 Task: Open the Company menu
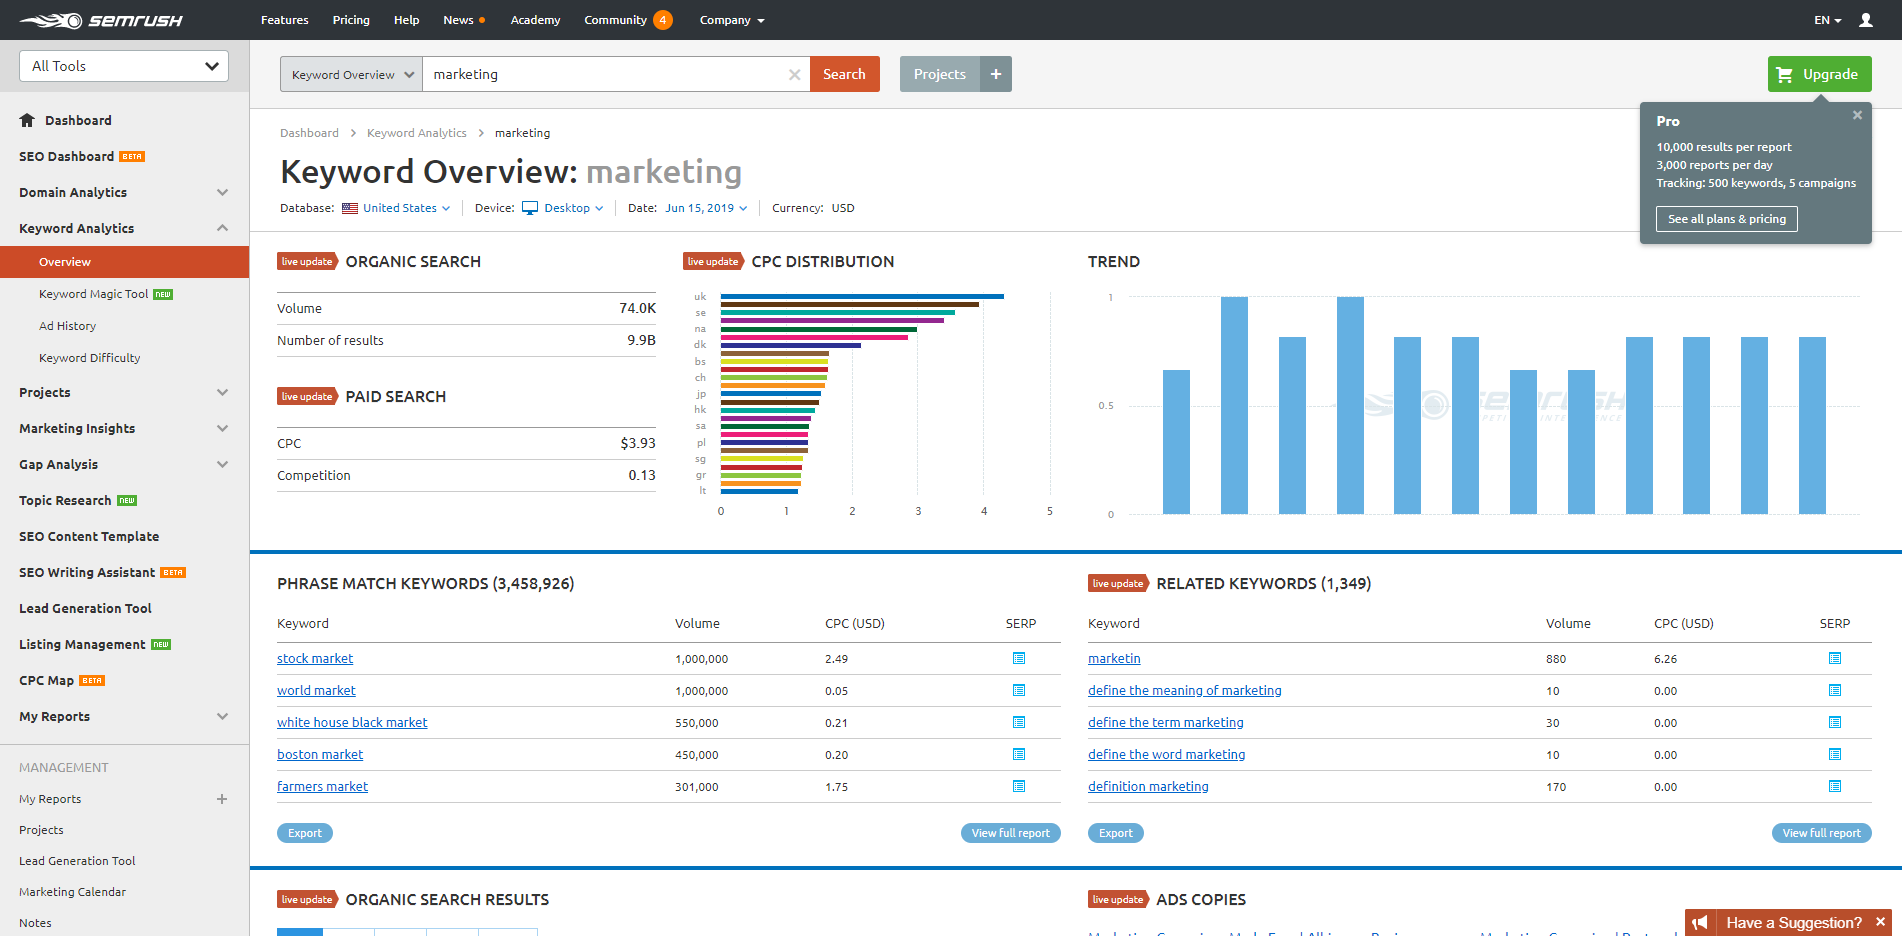click(732, 20)
